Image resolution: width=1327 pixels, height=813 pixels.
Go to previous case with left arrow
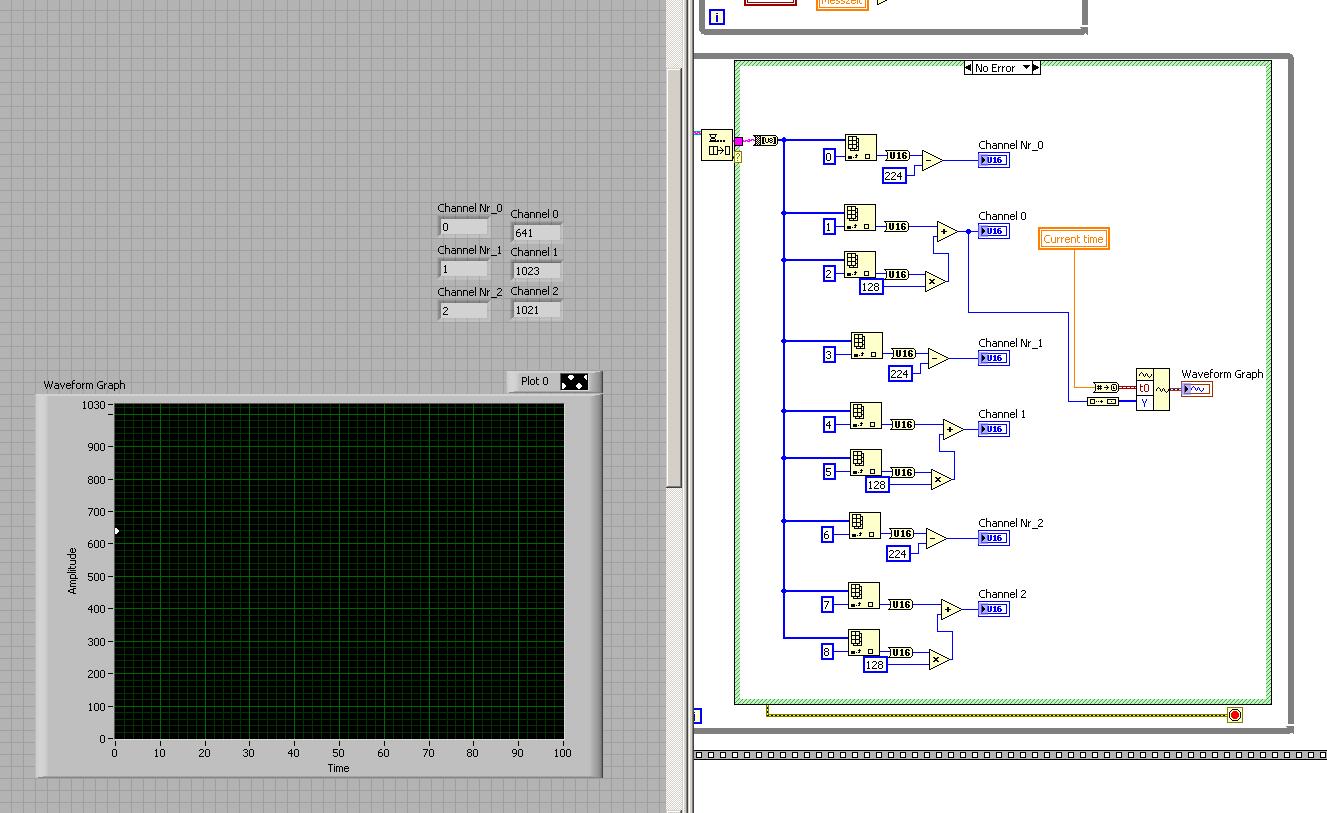[x=969, y=68]
